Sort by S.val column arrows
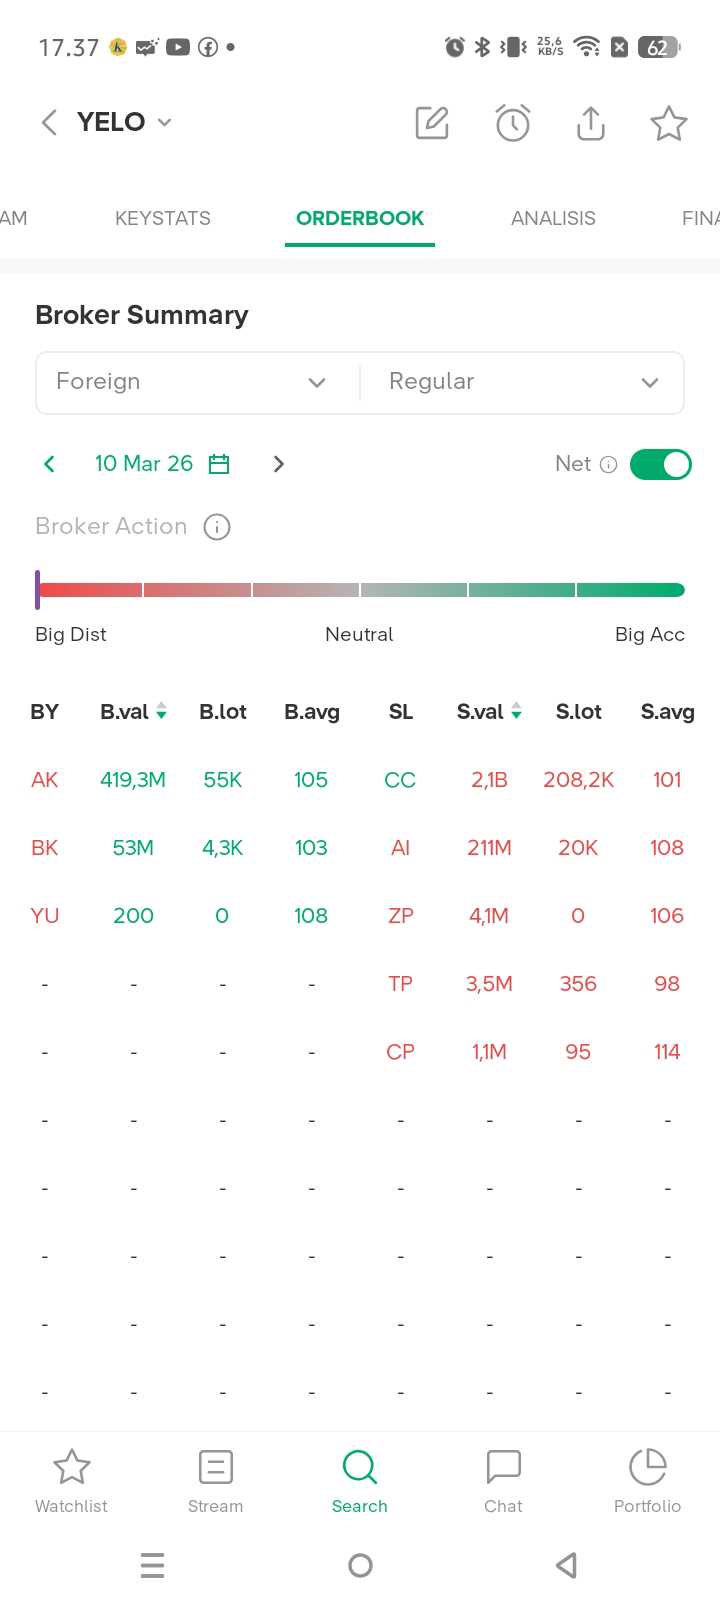The image size is (720, 1600). [516, 712]
